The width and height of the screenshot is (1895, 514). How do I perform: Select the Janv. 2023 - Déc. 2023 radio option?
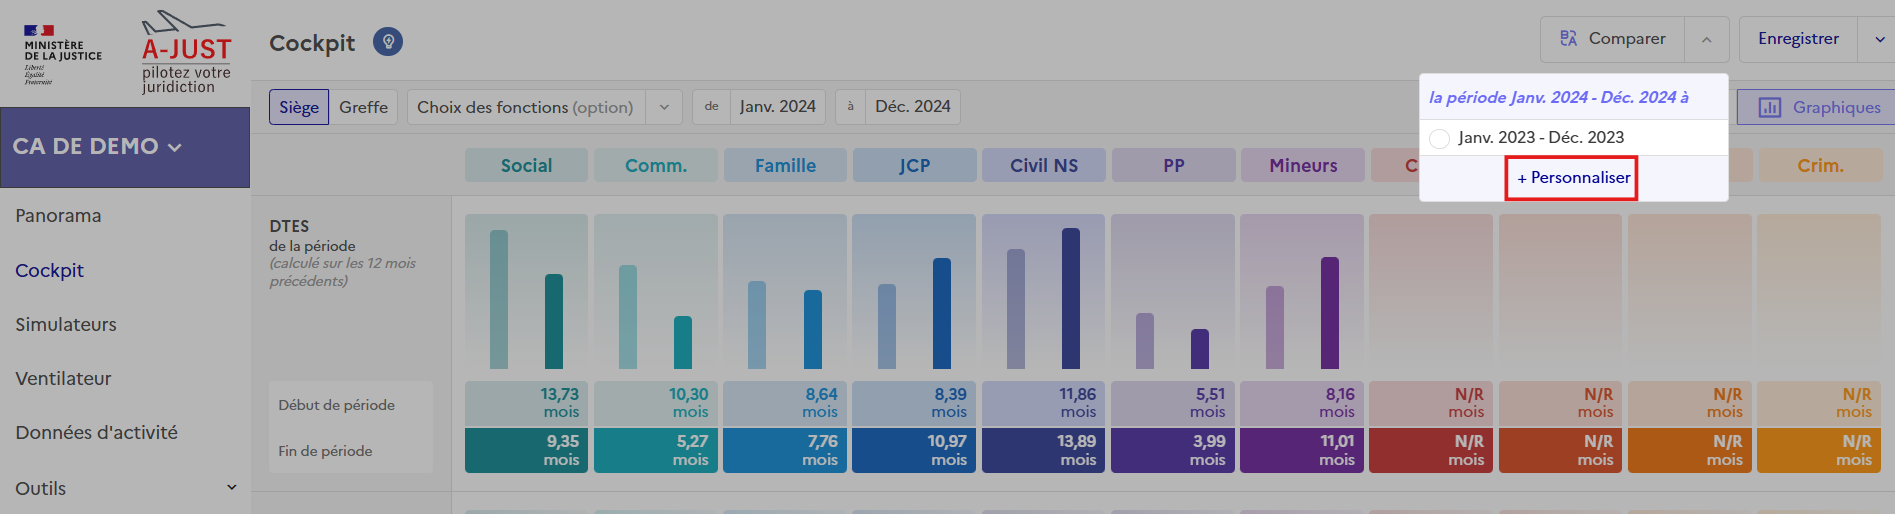click(x=1439, y=138)
